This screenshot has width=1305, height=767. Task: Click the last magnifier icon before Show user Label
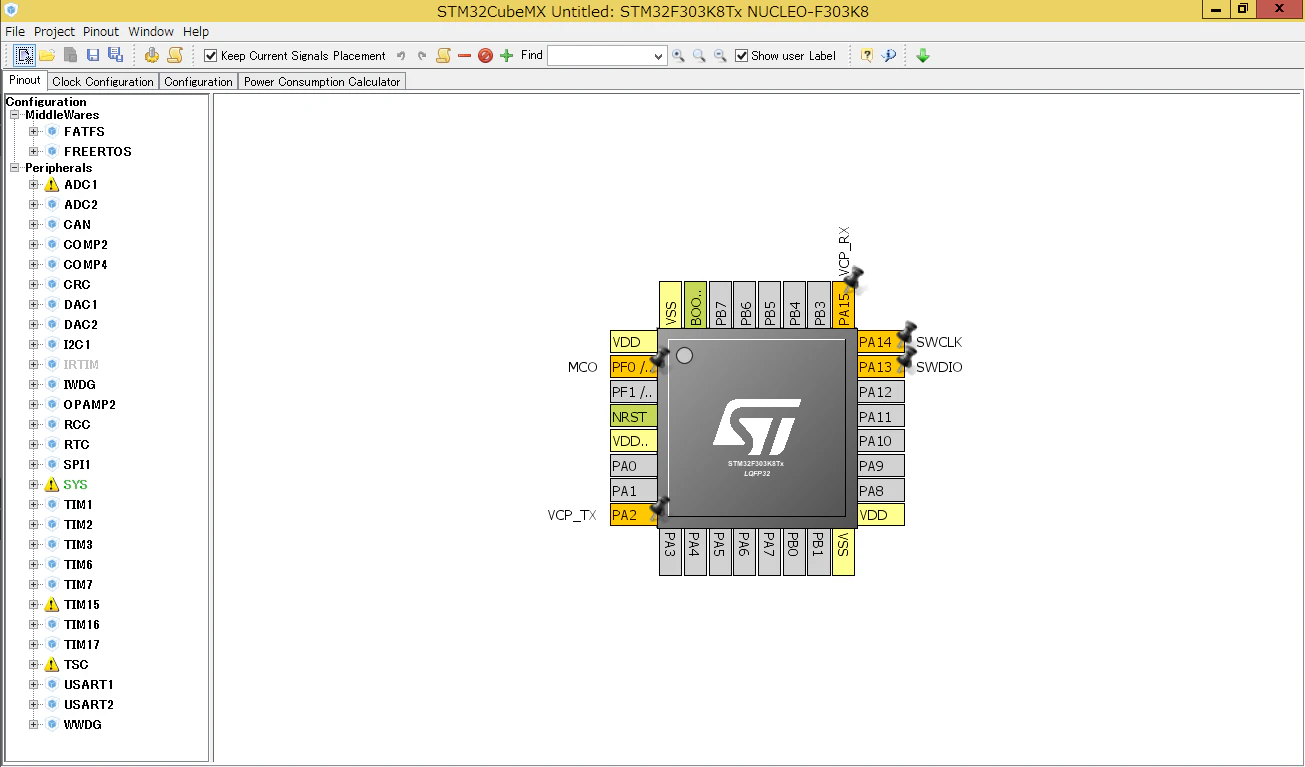[720, 56]
